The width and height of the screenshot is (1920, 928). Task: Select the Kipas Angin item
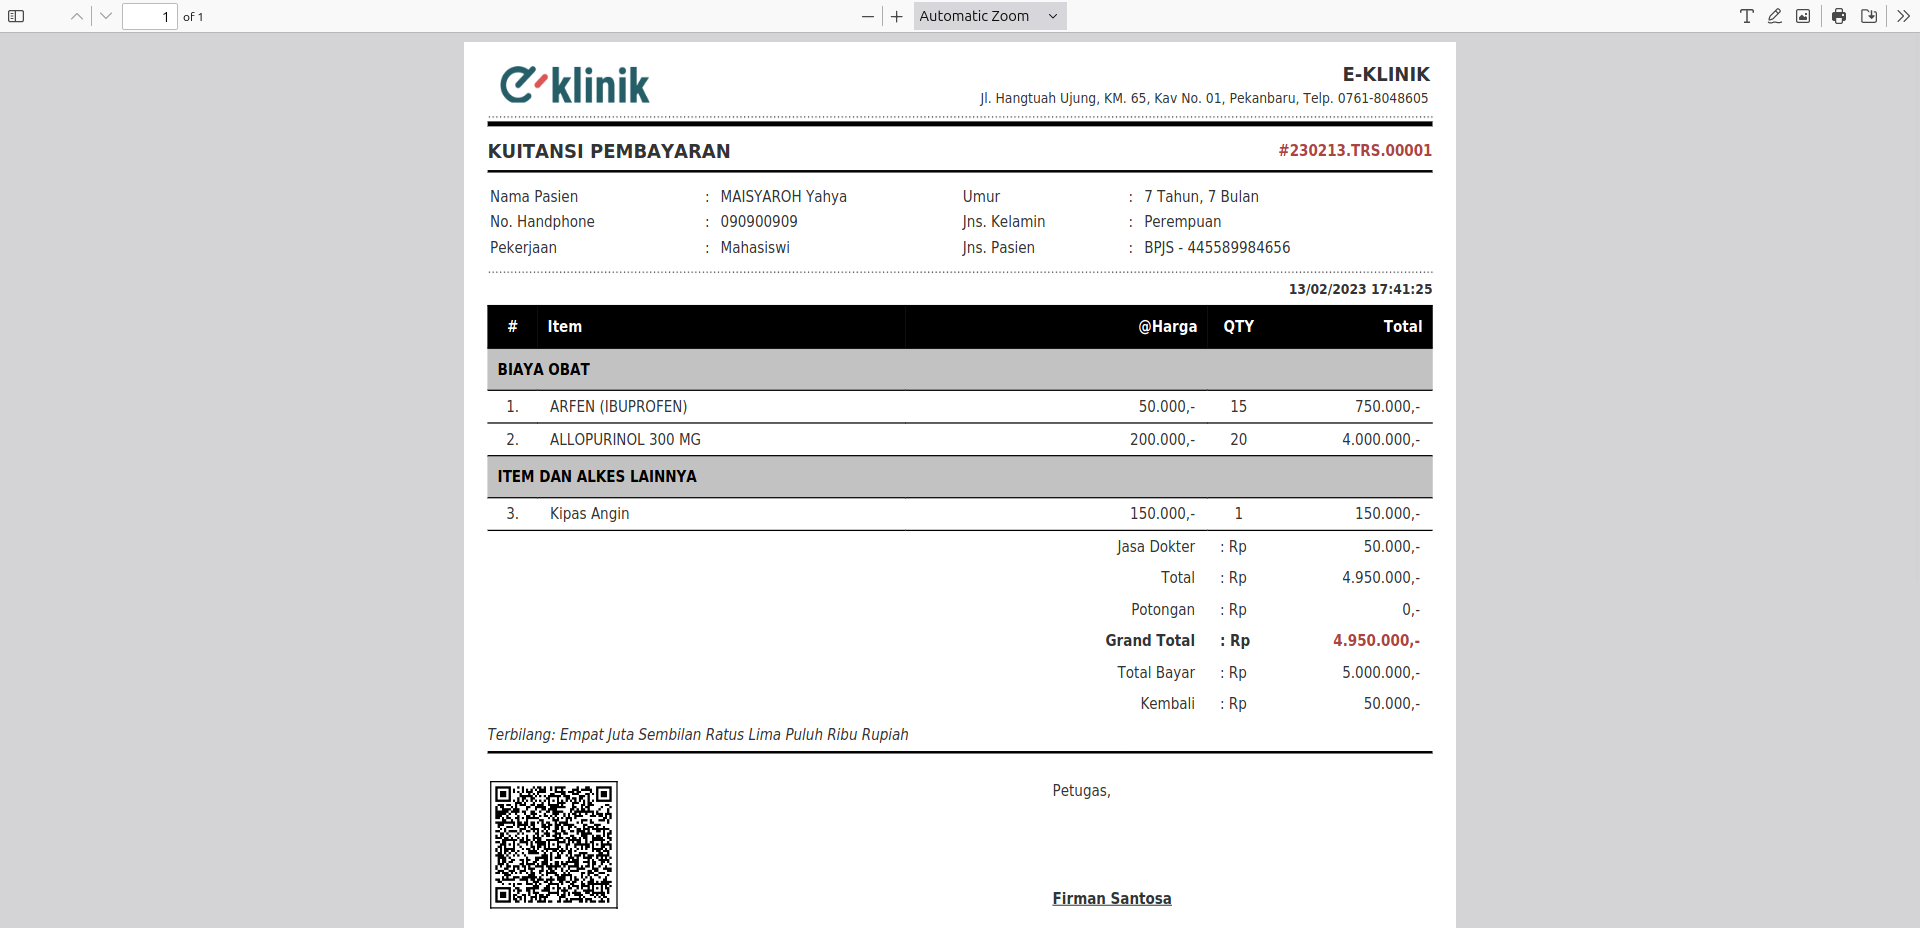pyautogui.click(x=589, y=514)
